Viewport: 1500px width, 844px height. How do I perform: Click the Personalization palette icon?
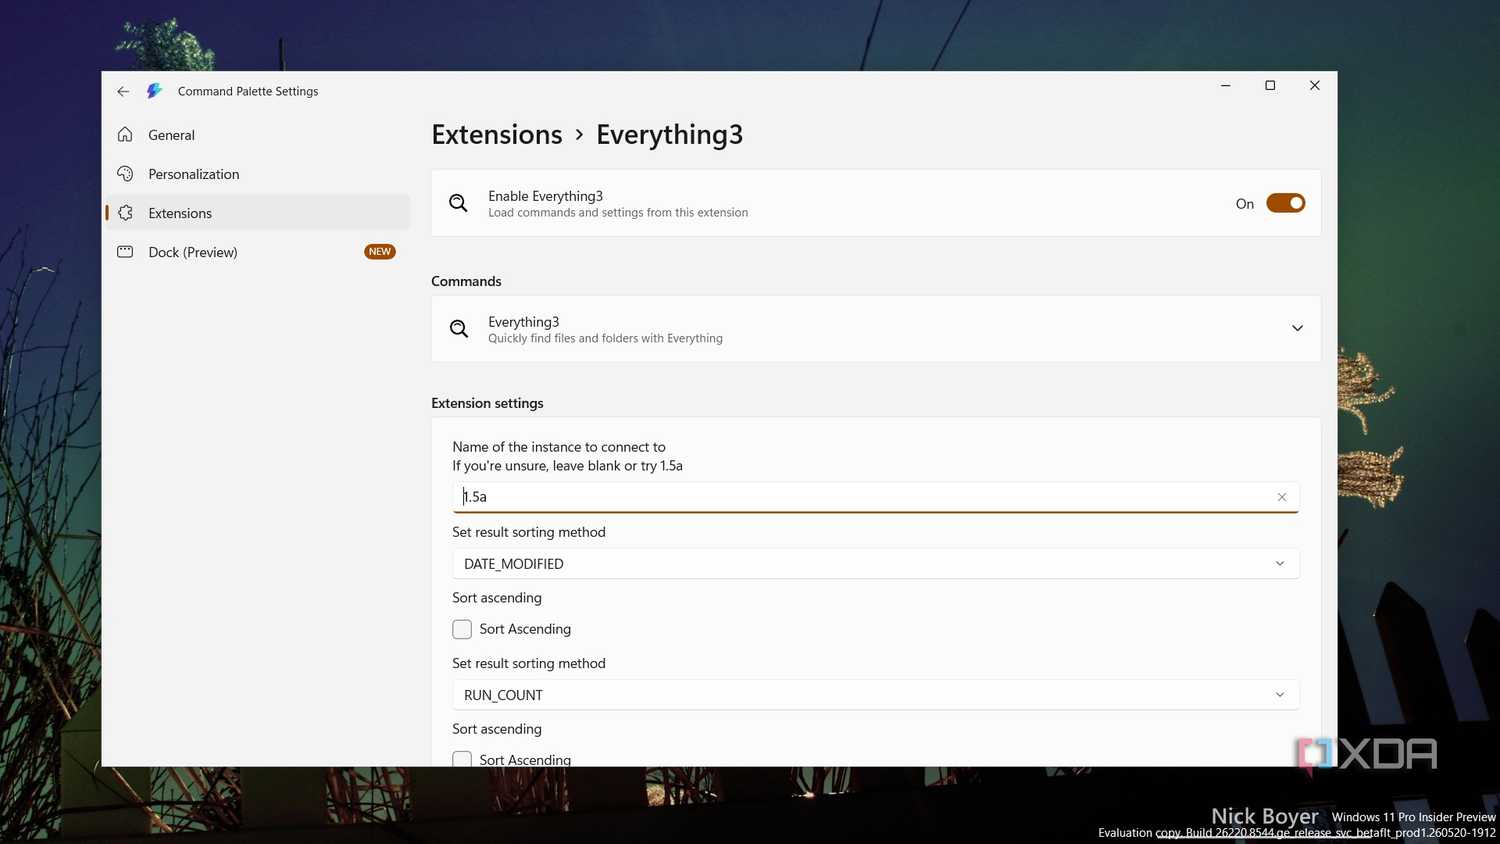[x=125, y=173]
